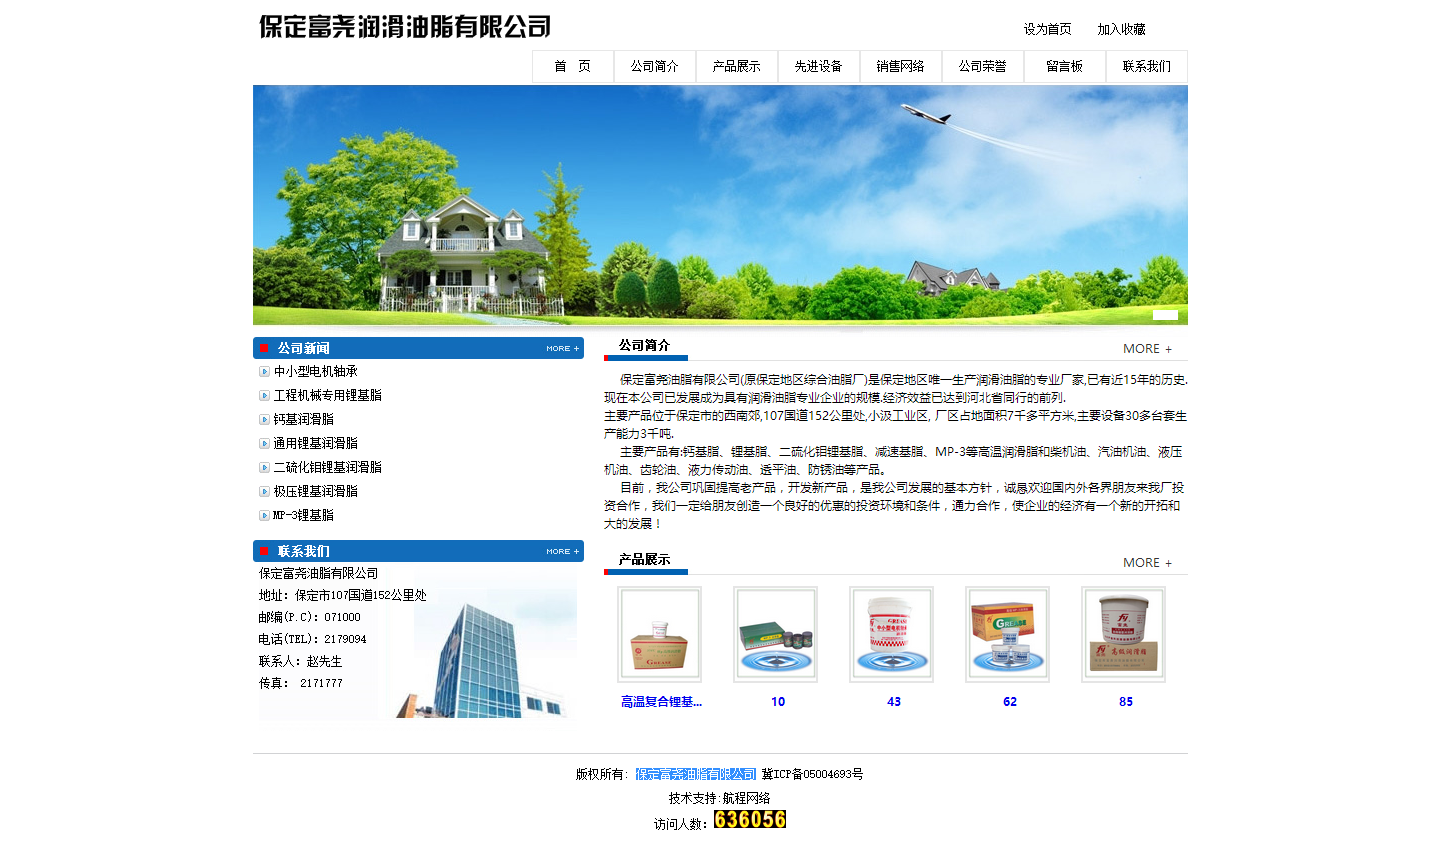Open the 二硫化钼锂基润滑脂 news link

coord(330,467)
